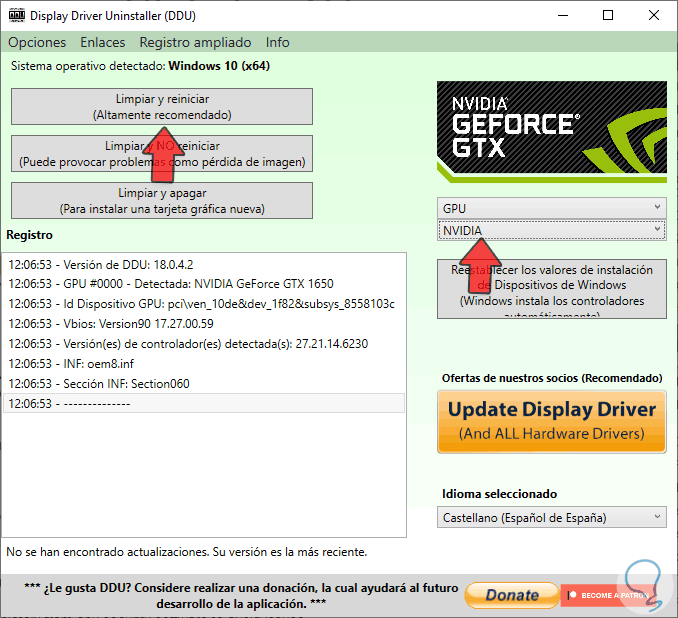This screenshot has height=618, width=678.
Task: Open the Enlaces menu
Action: pyautogui.click(x=102, y=42)
